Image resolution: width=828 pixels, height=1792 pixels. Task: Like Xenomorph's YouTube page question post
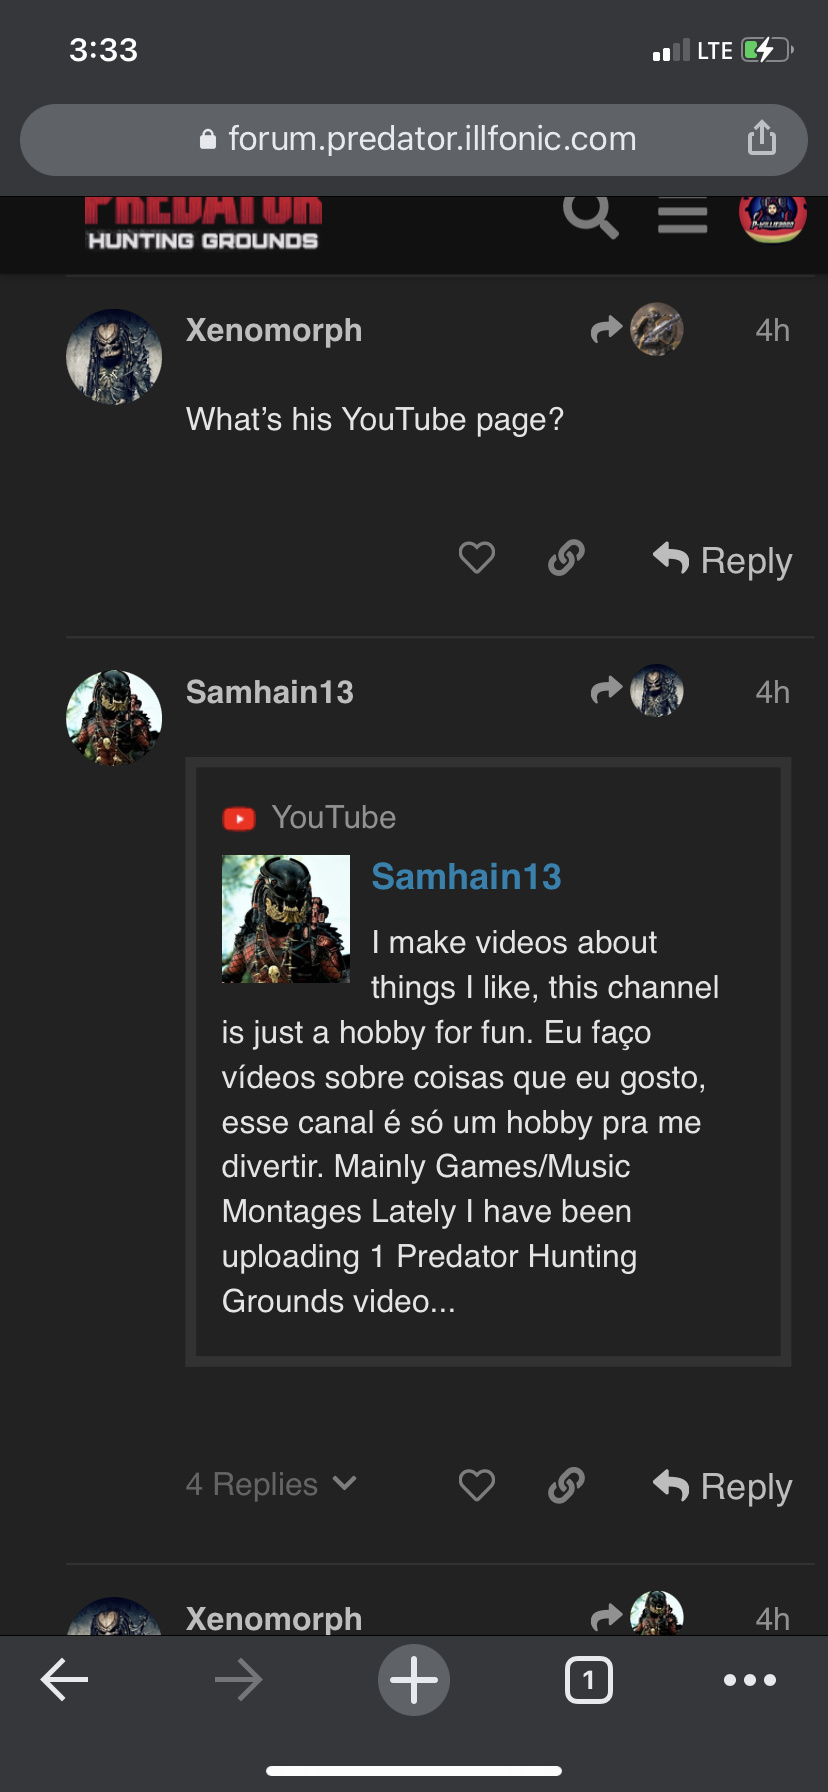click(x=477, y=558)
